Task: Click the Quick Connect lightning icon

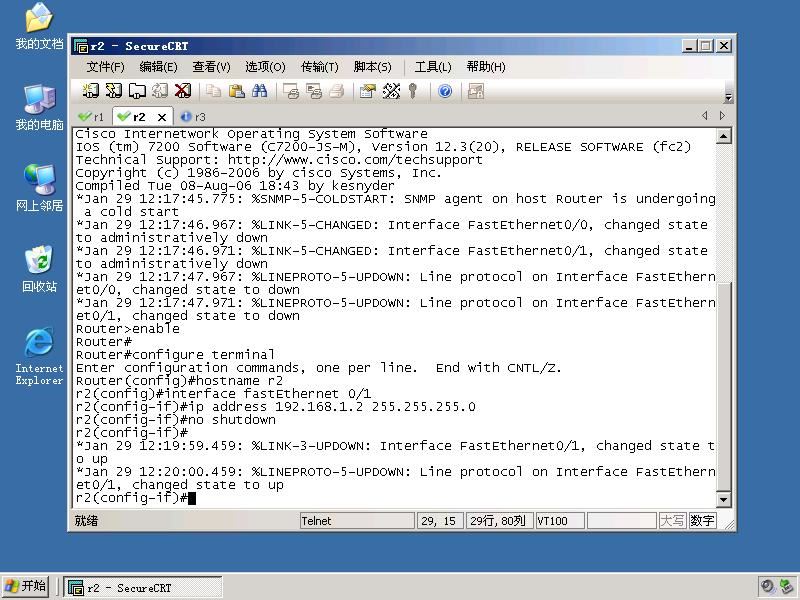Action: click(113, 91)
